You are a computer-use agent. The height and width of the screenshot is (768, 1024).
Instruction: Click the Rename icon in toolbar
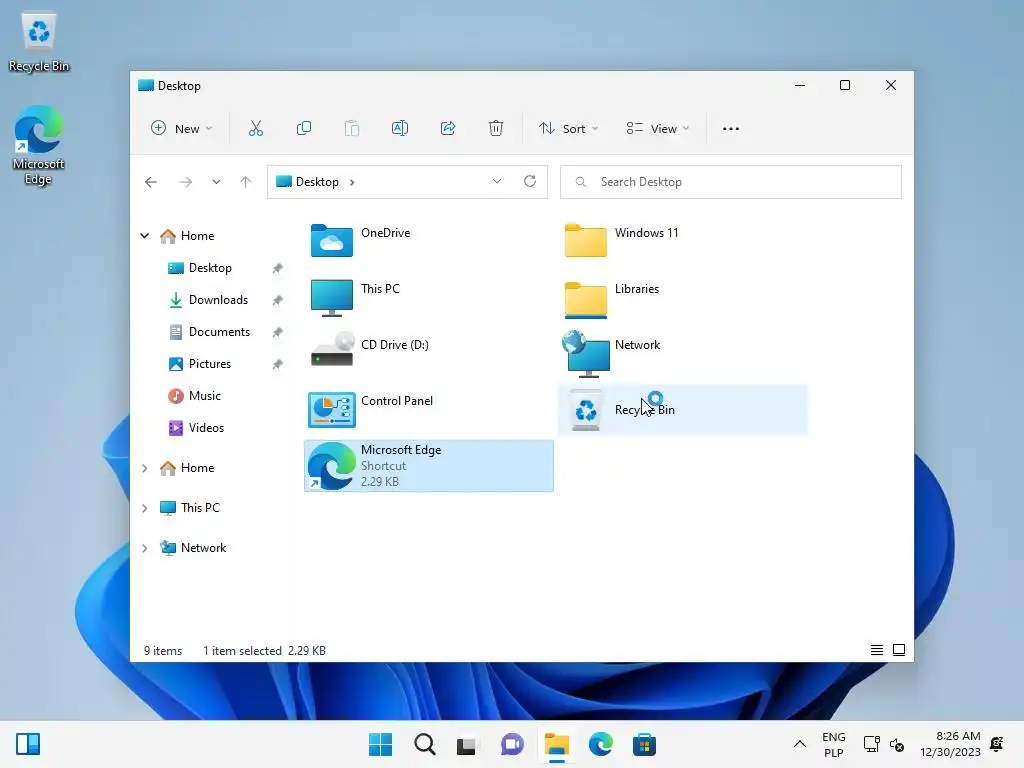(x=400, y=129)
